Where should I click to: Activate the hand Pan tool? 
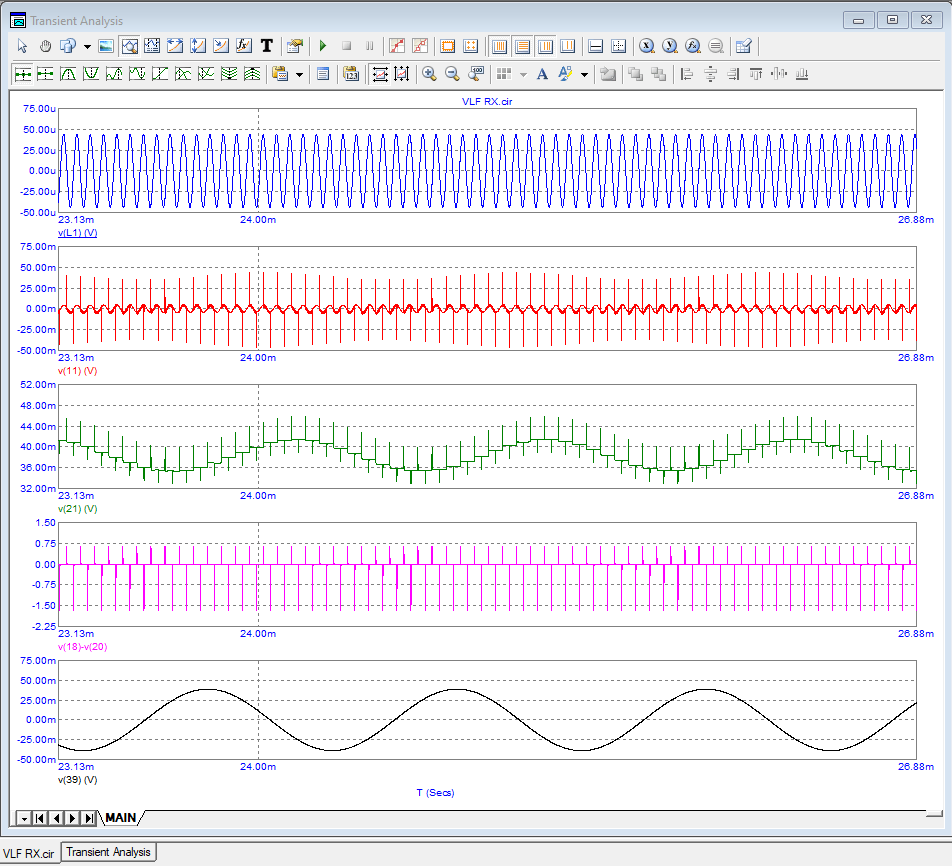tap(46, 46)
